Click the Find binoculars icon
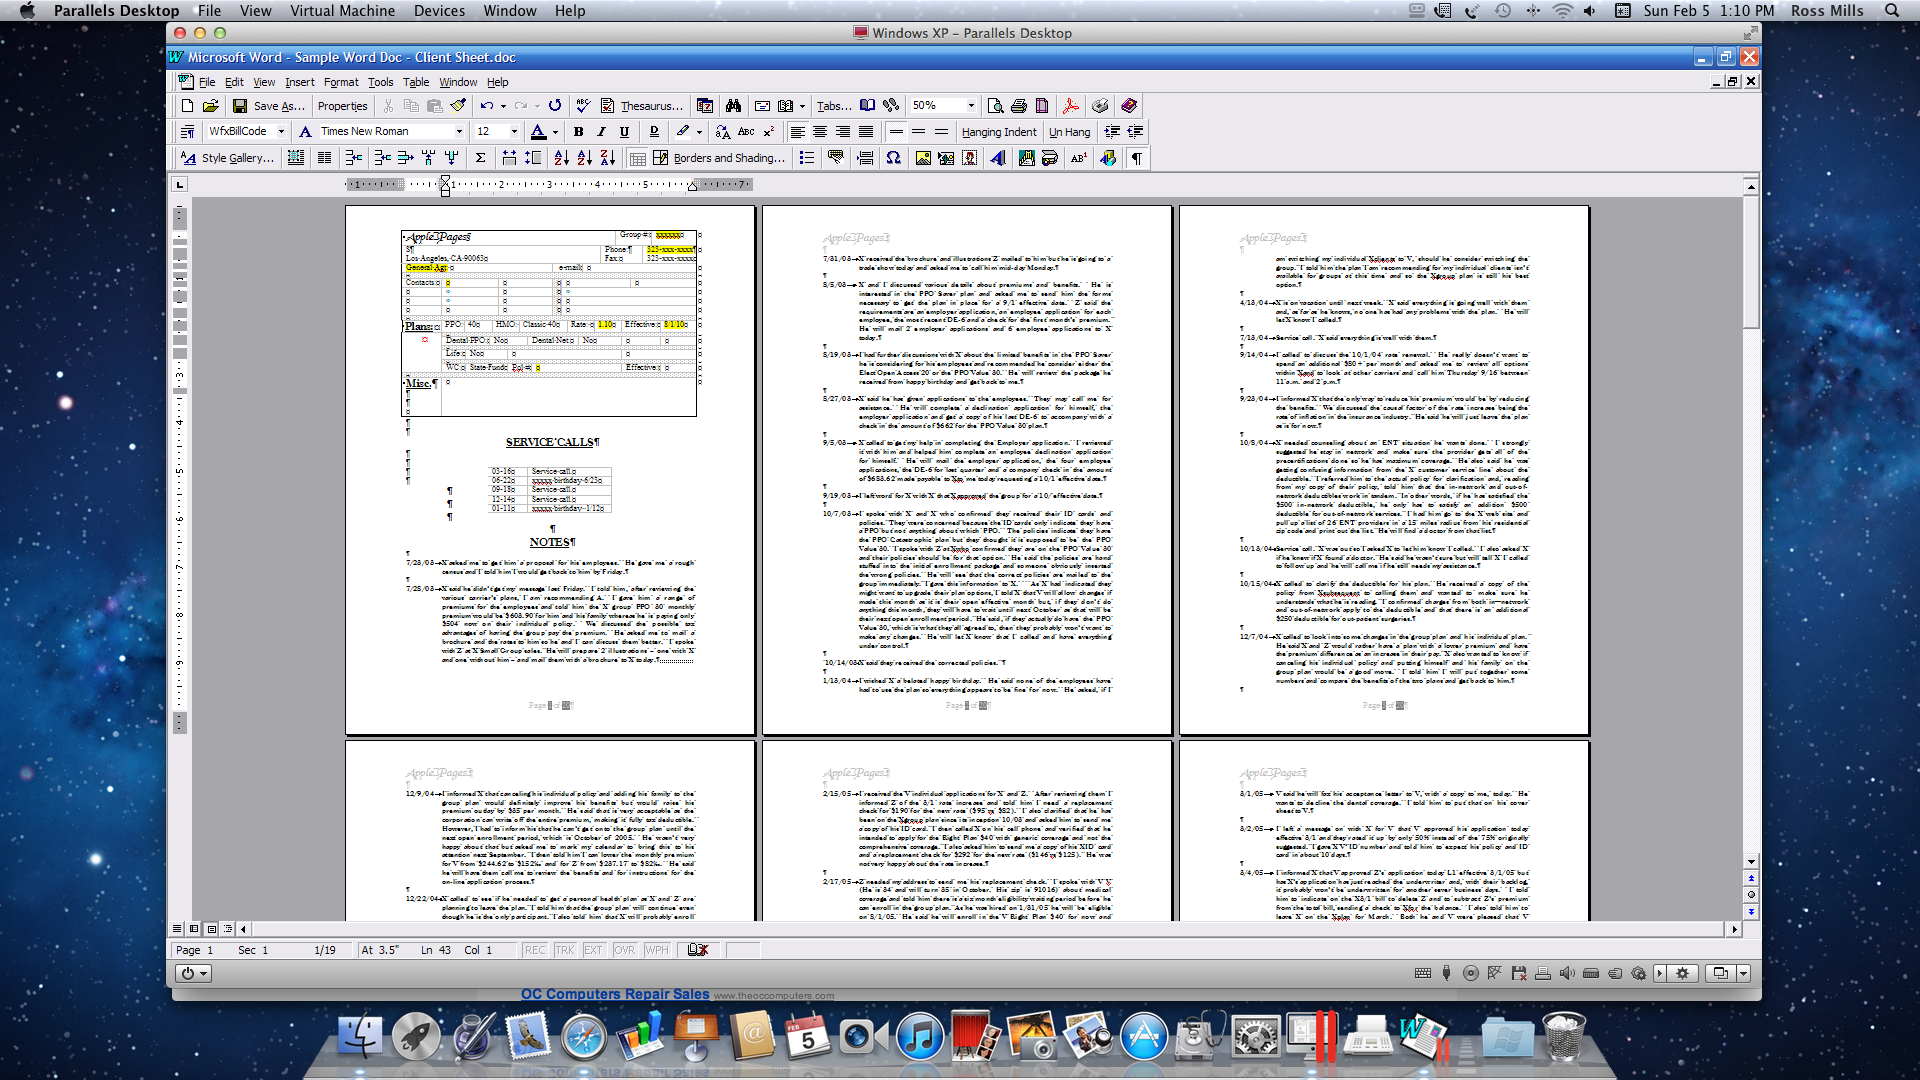Viewport: 1920px width, 1080px height. coord(733,105)
